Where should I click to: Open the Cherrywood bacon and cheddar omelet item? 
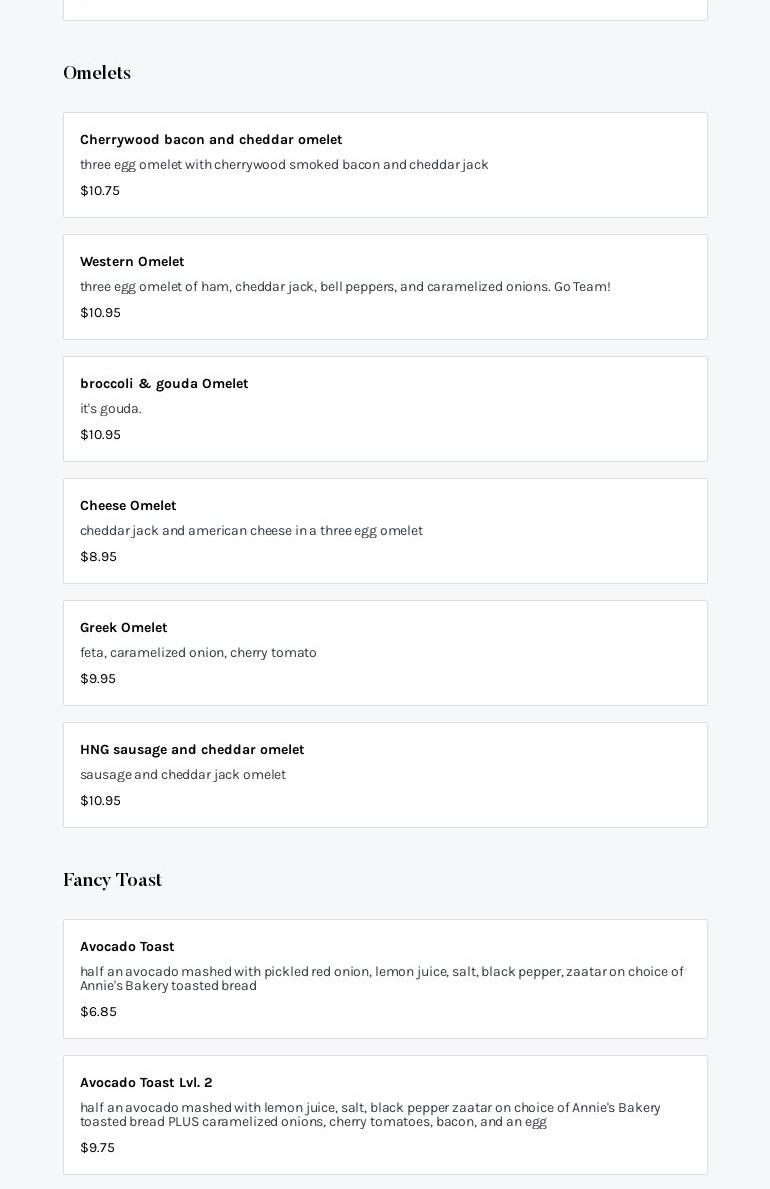pos(211,140)
